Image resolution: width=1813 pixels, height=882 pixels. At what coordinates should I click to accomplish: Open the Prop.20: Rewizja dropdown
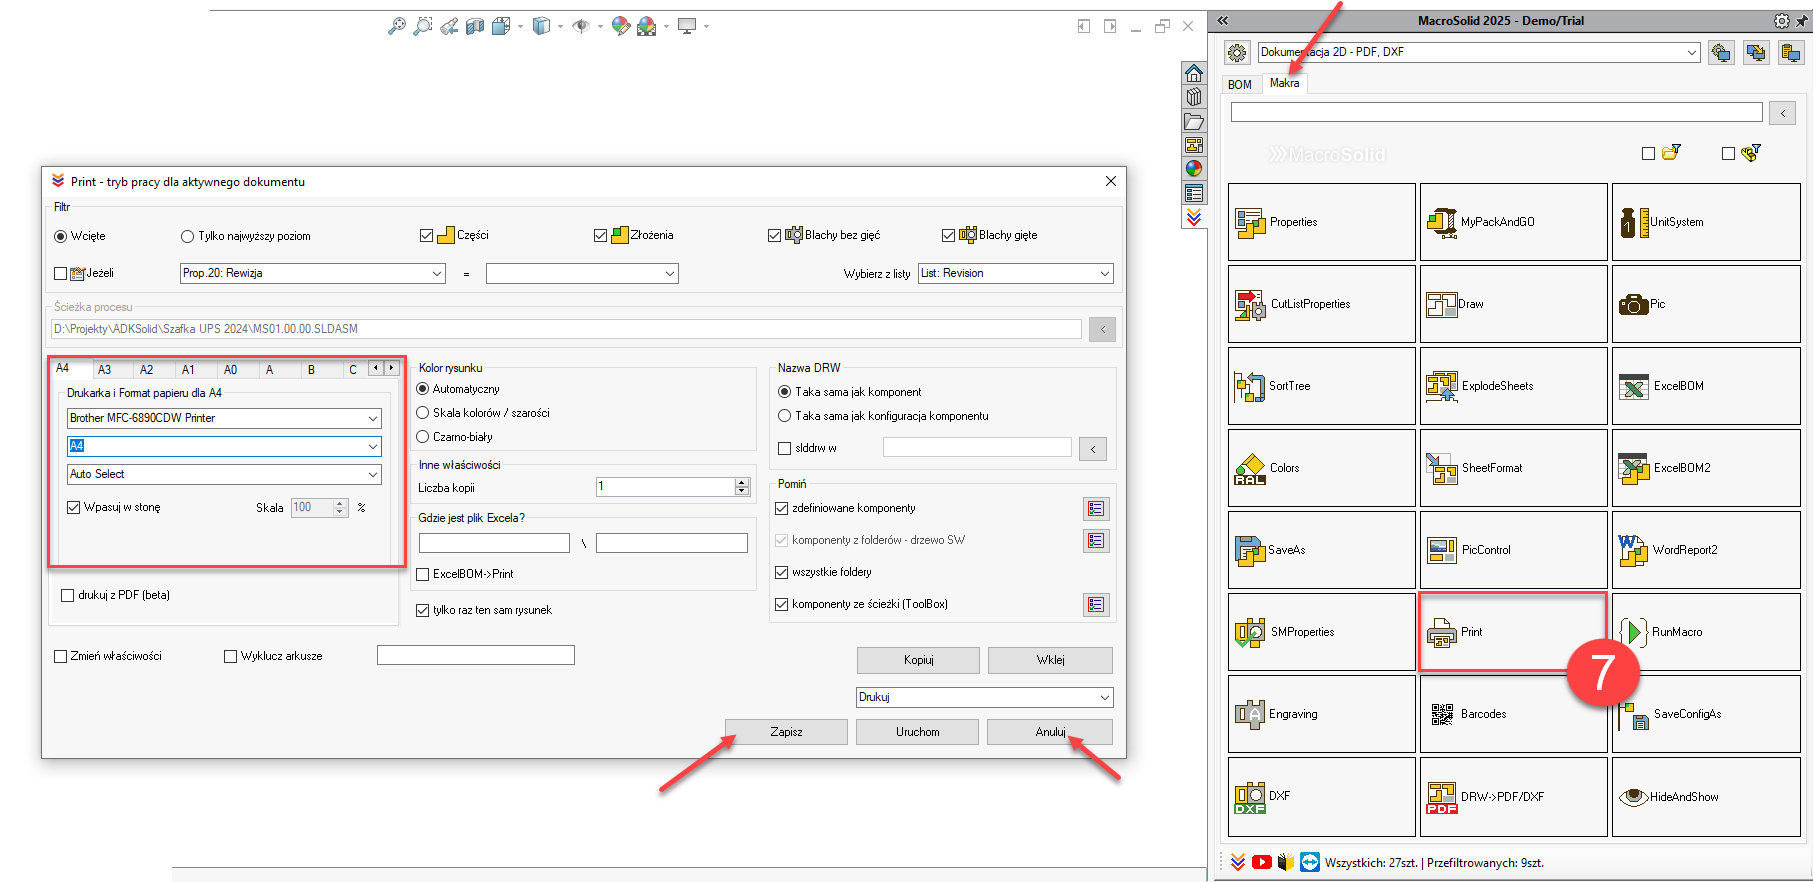coord(313,273)
